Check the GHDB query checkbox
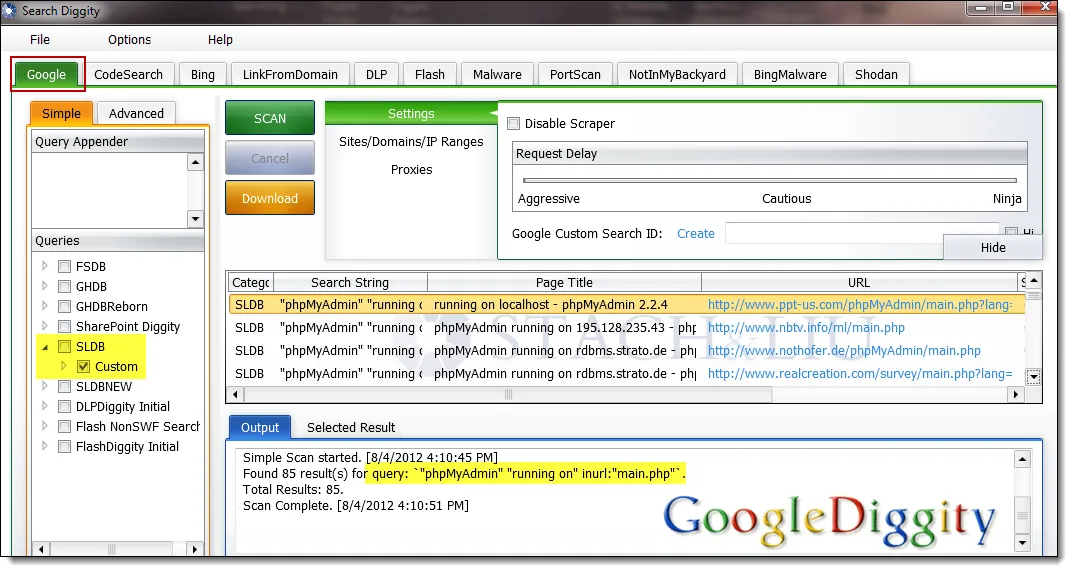 tap(64, 287)
